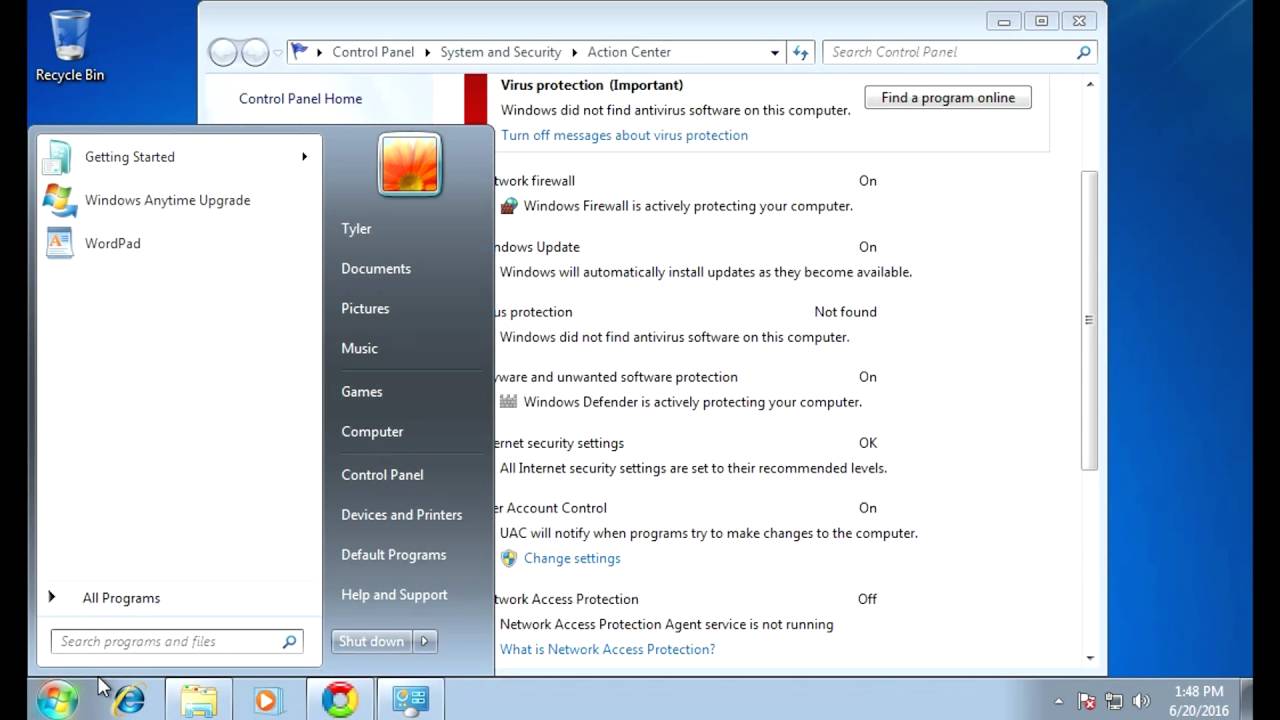Click Action Center flag tray icon
This screenshot has width=1280, height=720.
1087,701
